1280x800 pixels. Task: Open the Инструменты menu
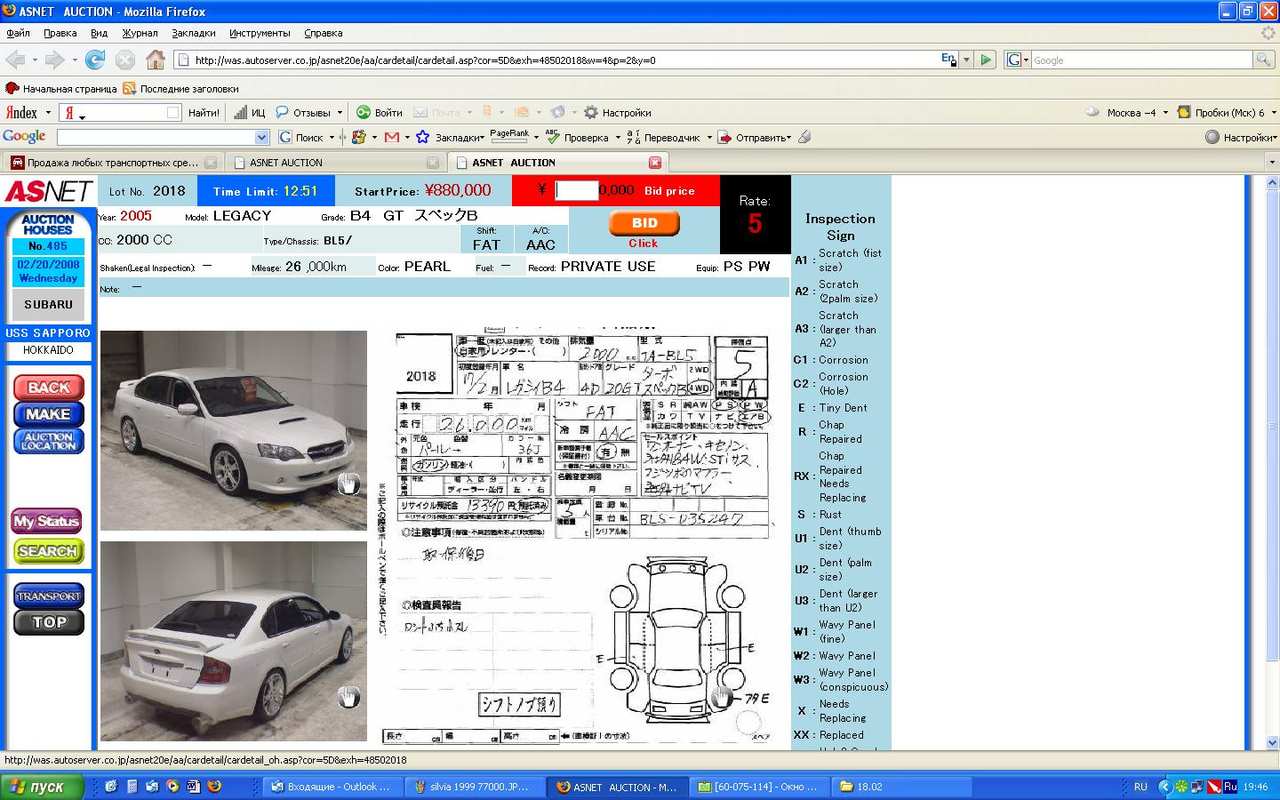coord(260,33)
